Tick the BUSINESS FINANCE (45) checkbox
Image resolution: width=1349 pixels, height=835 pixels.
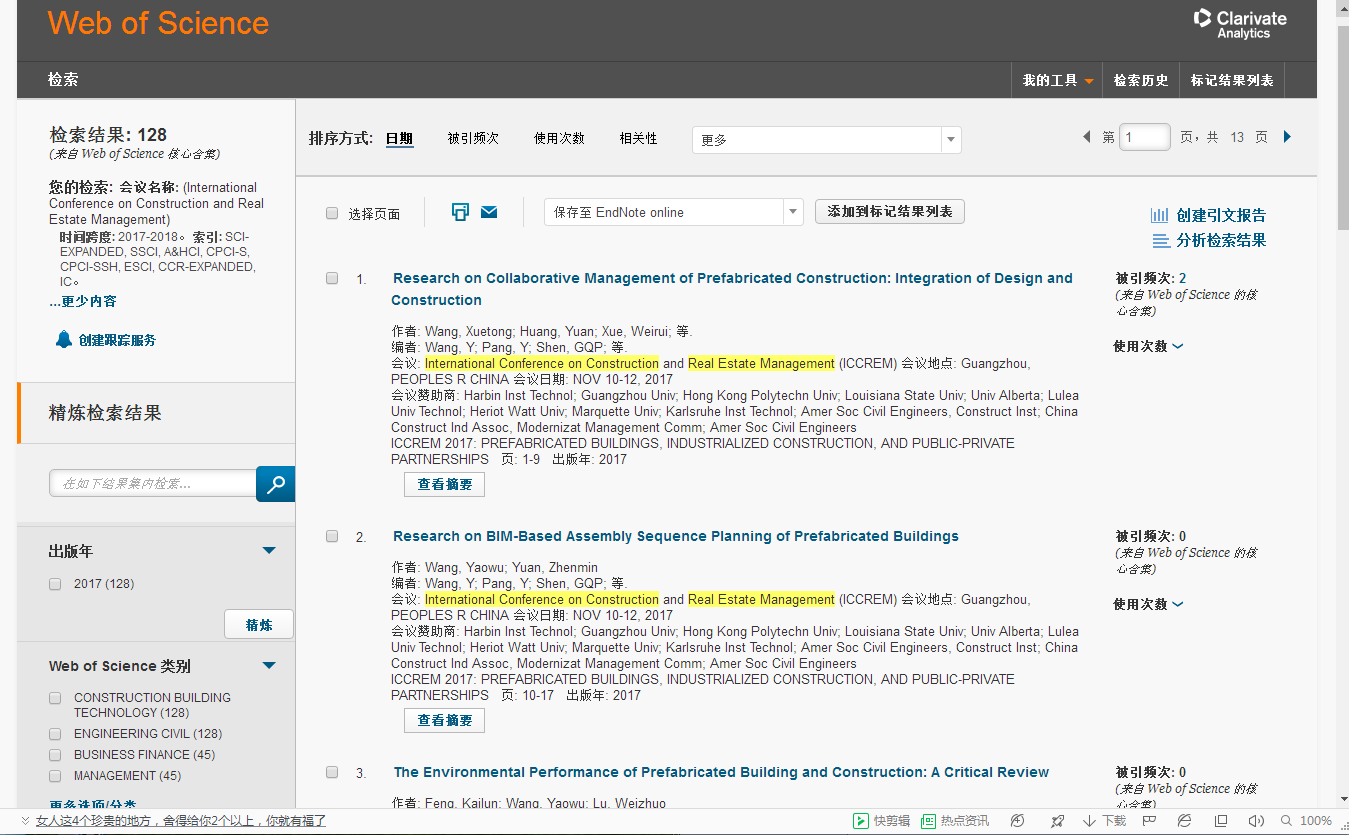[55, 755]
